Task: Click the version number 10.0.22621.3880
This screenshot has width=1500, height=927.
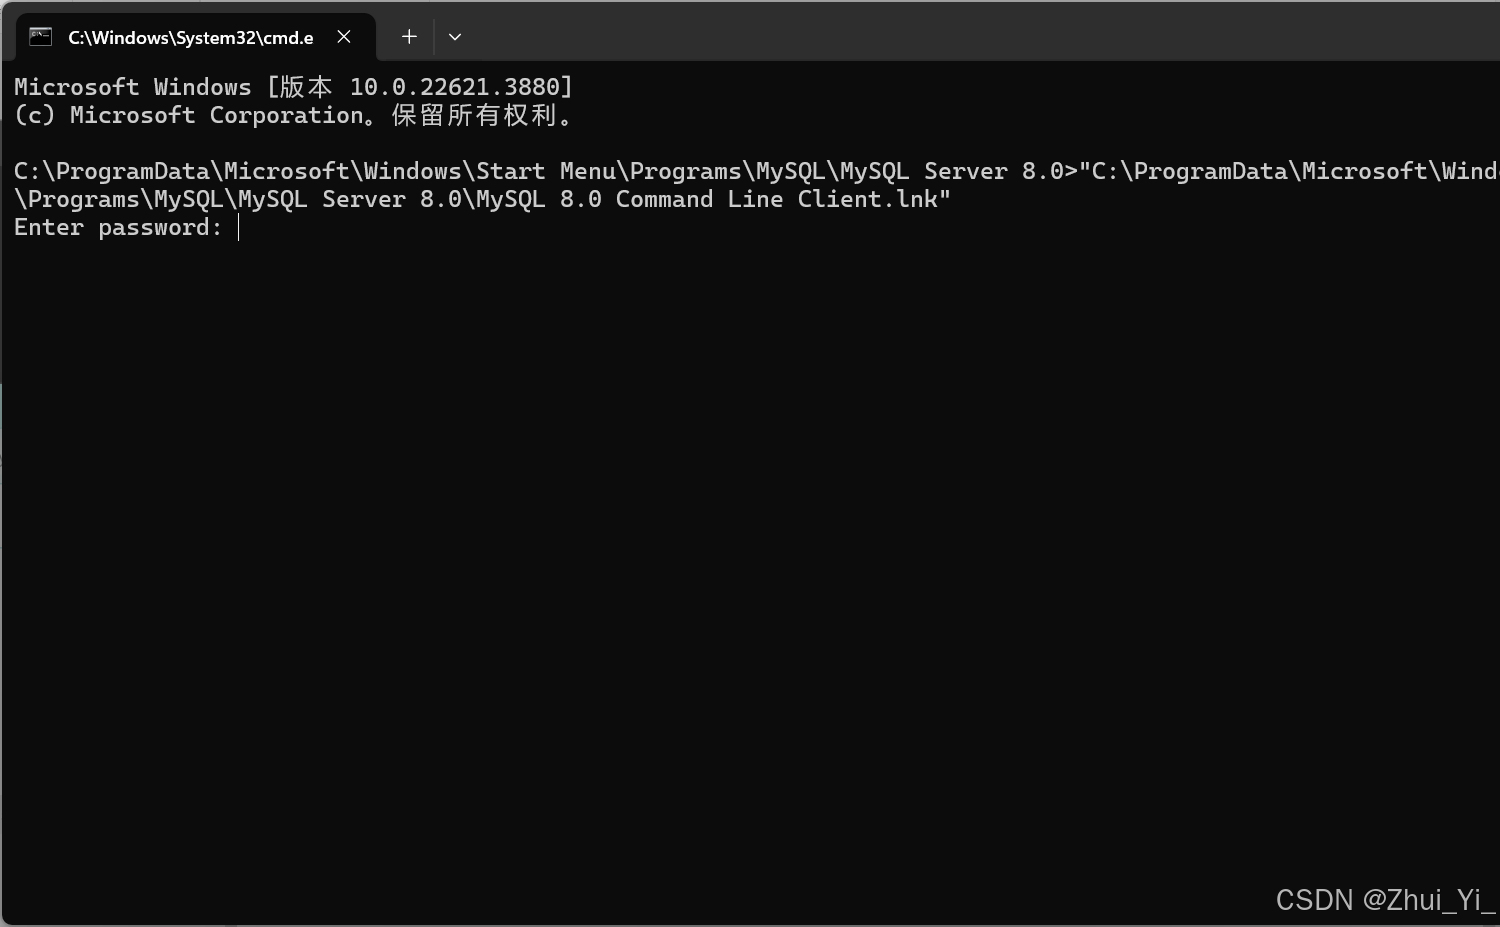Action: point(454,87)
